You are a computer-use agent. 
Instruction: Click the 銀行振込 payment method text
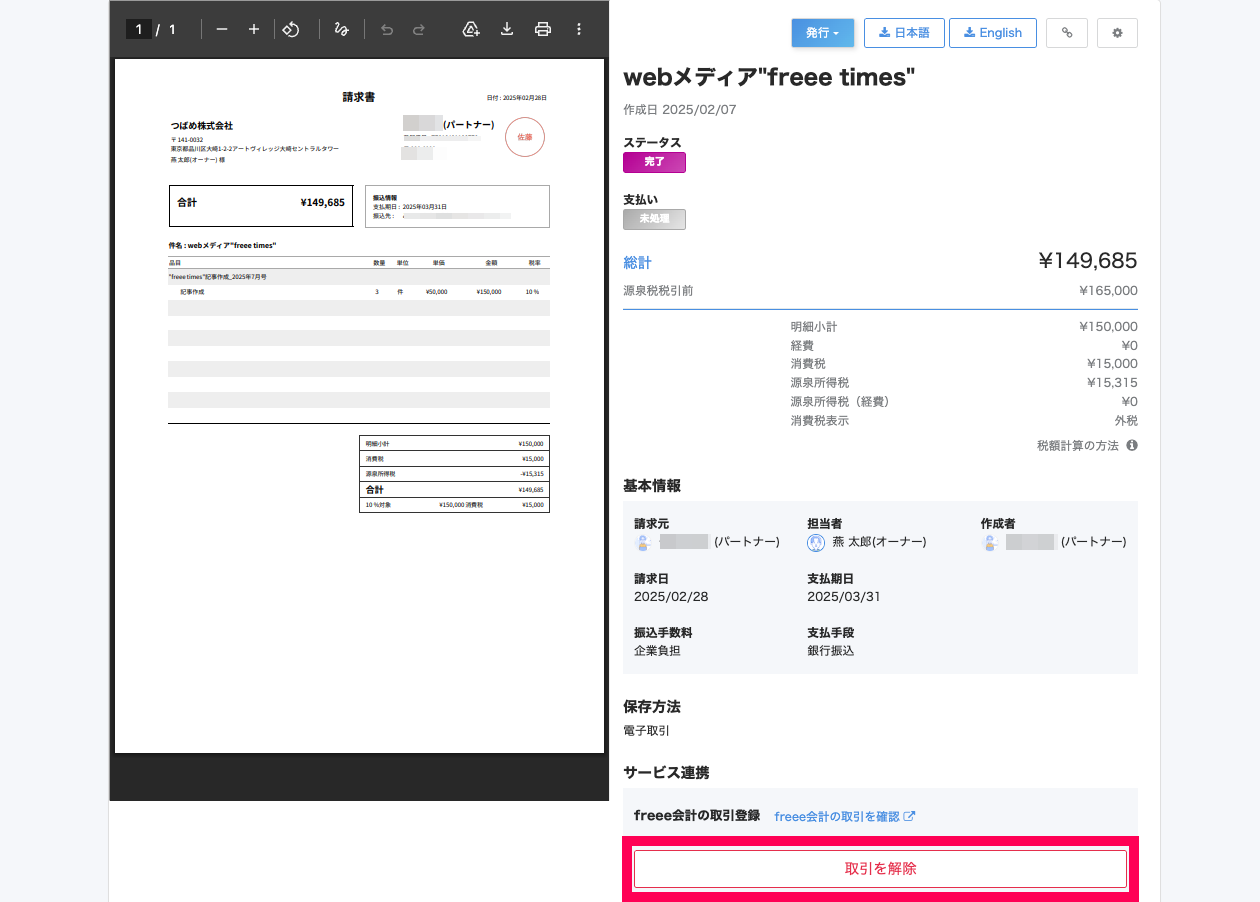click(831, 651)
